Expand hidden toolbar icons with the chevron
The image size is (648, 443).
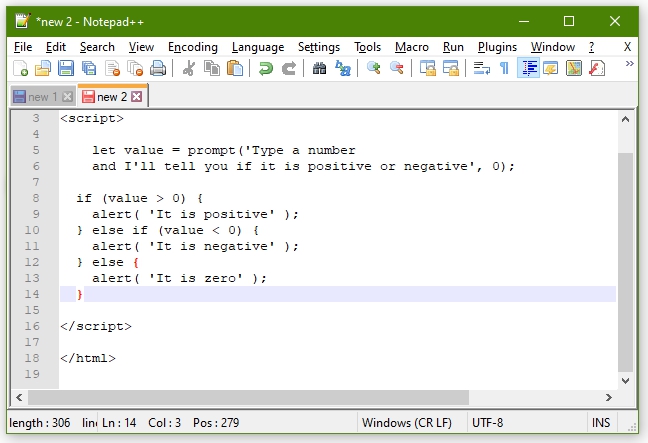[629, 64]
